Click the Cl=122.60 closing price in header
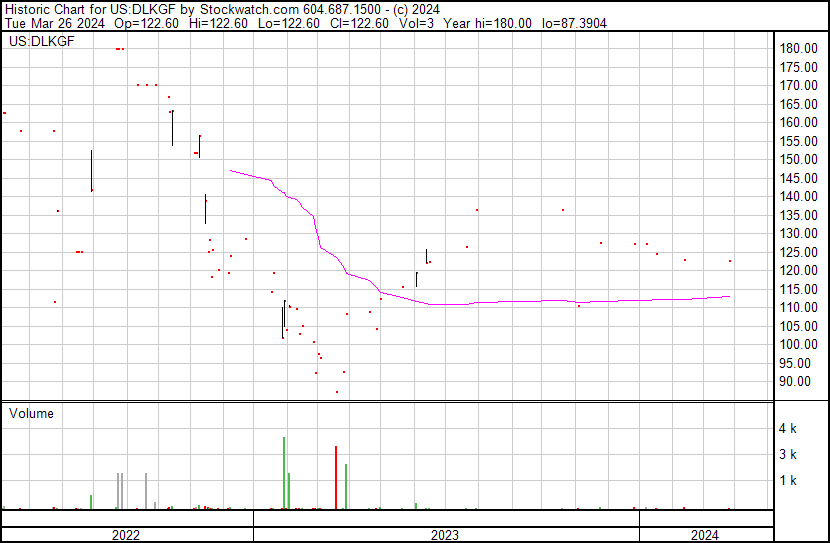This screenshot has height=543, width=830. (x=357, y=23)
